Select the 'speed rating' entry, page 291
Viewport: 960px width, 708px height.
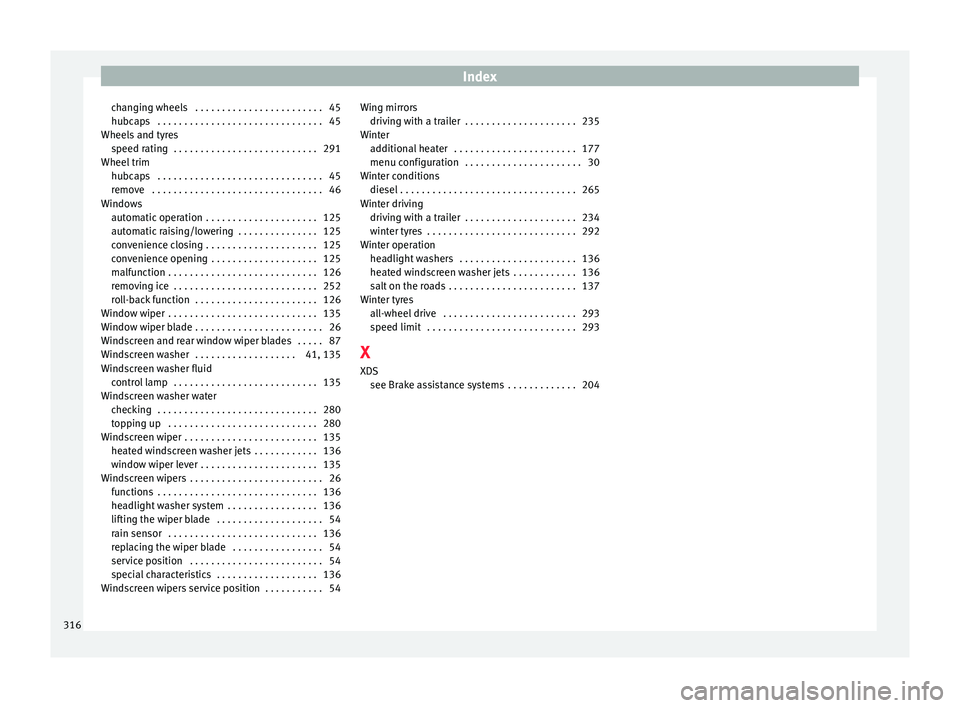click(x=226, y=149)
